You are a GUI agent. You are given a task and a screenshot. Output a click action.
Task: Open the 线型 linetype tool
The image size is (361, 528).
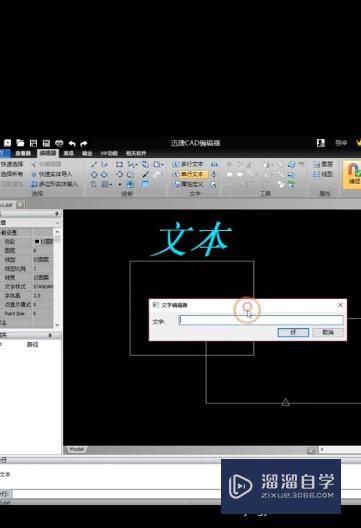coord(323,174)
